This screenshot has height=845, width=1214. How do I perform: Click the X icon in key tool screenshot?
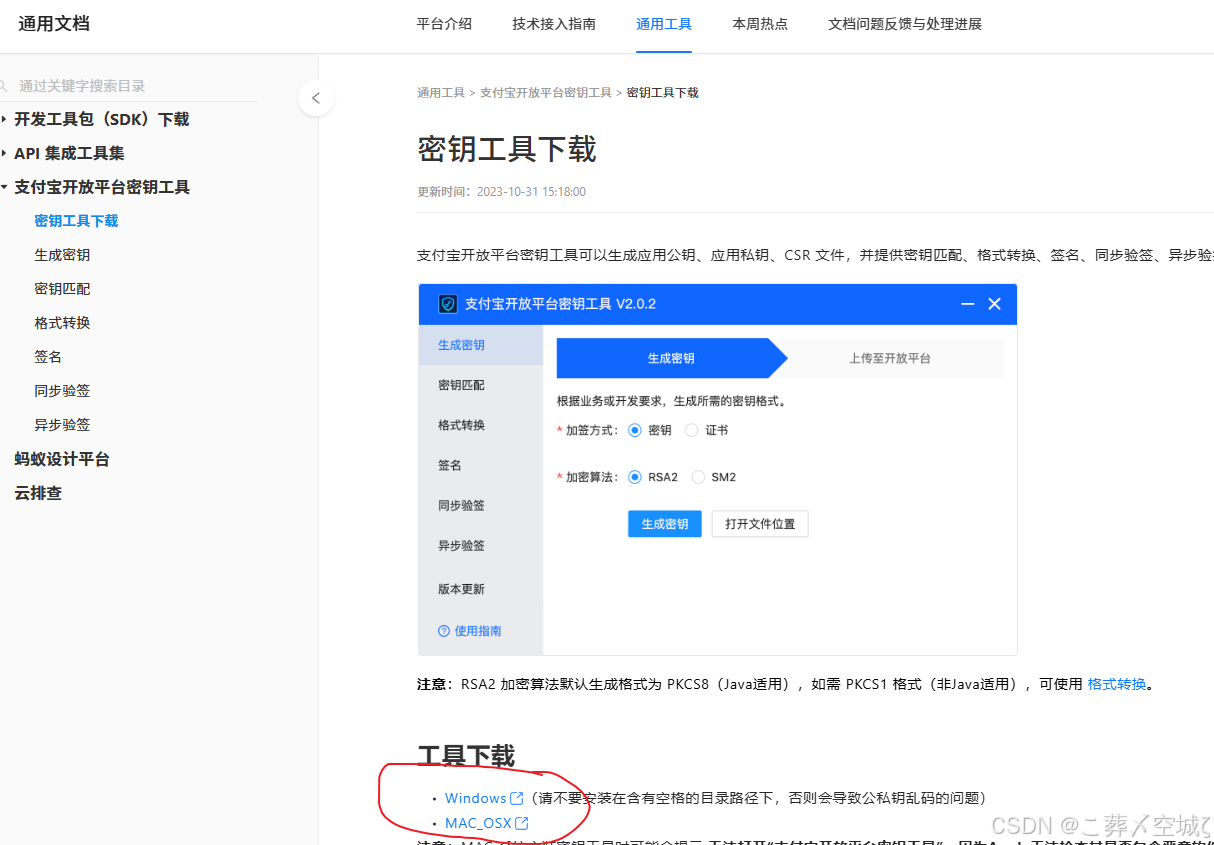coord(994,304)
